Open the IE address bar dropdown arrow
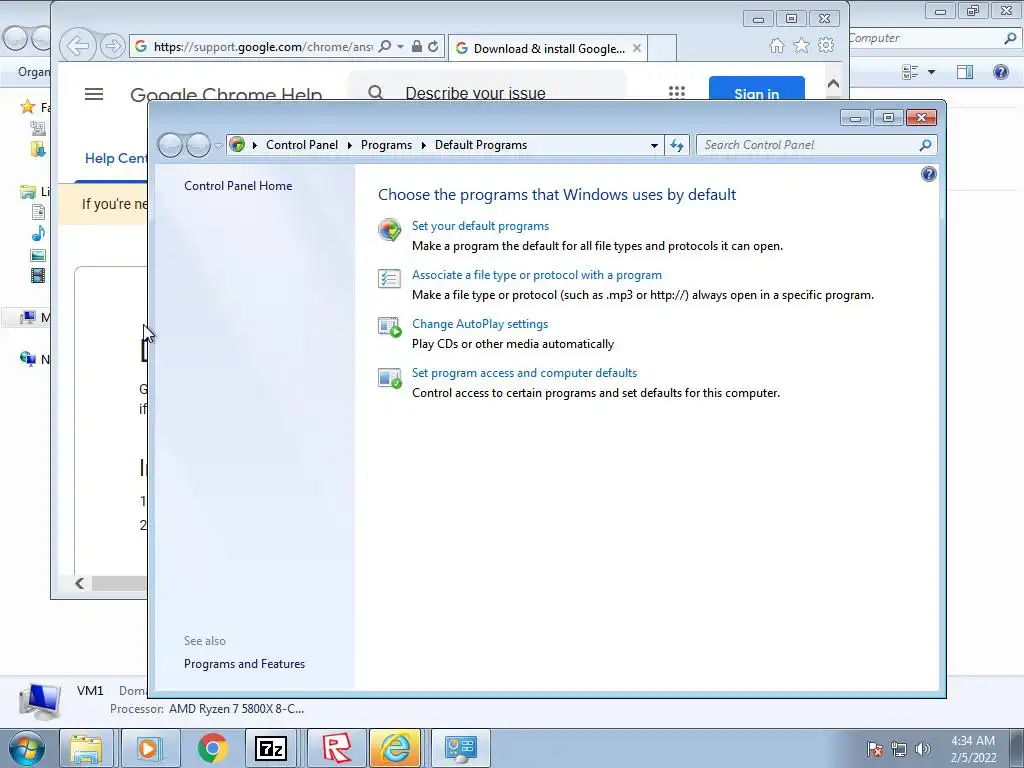The width and height of the screenshot is (1024, 768). point(400,47)
